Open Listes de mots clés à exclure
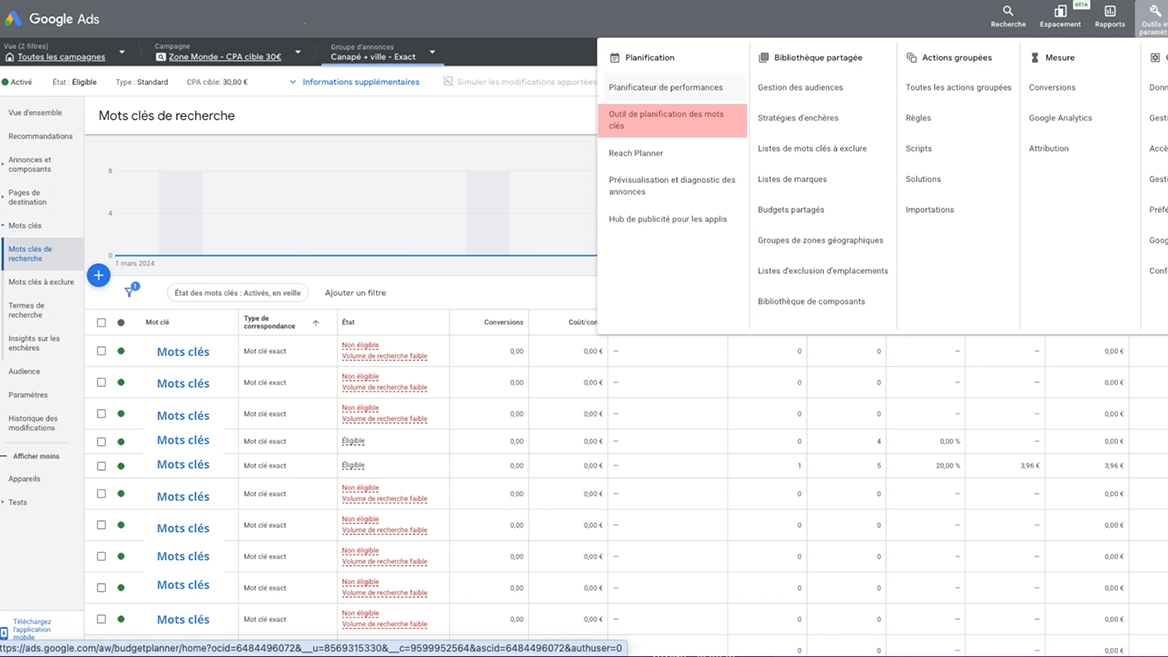This screenshot has width=1168, height=657. (812, 148)
